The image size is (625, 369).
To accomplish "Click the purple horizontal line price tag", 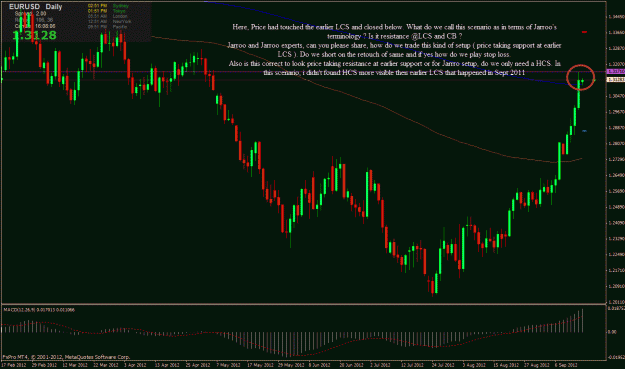I will 615,71.
